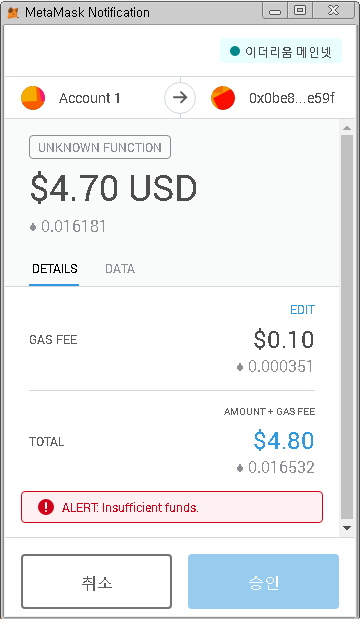Click the Ethereum symbol beside 0.016181

point(34,227)
